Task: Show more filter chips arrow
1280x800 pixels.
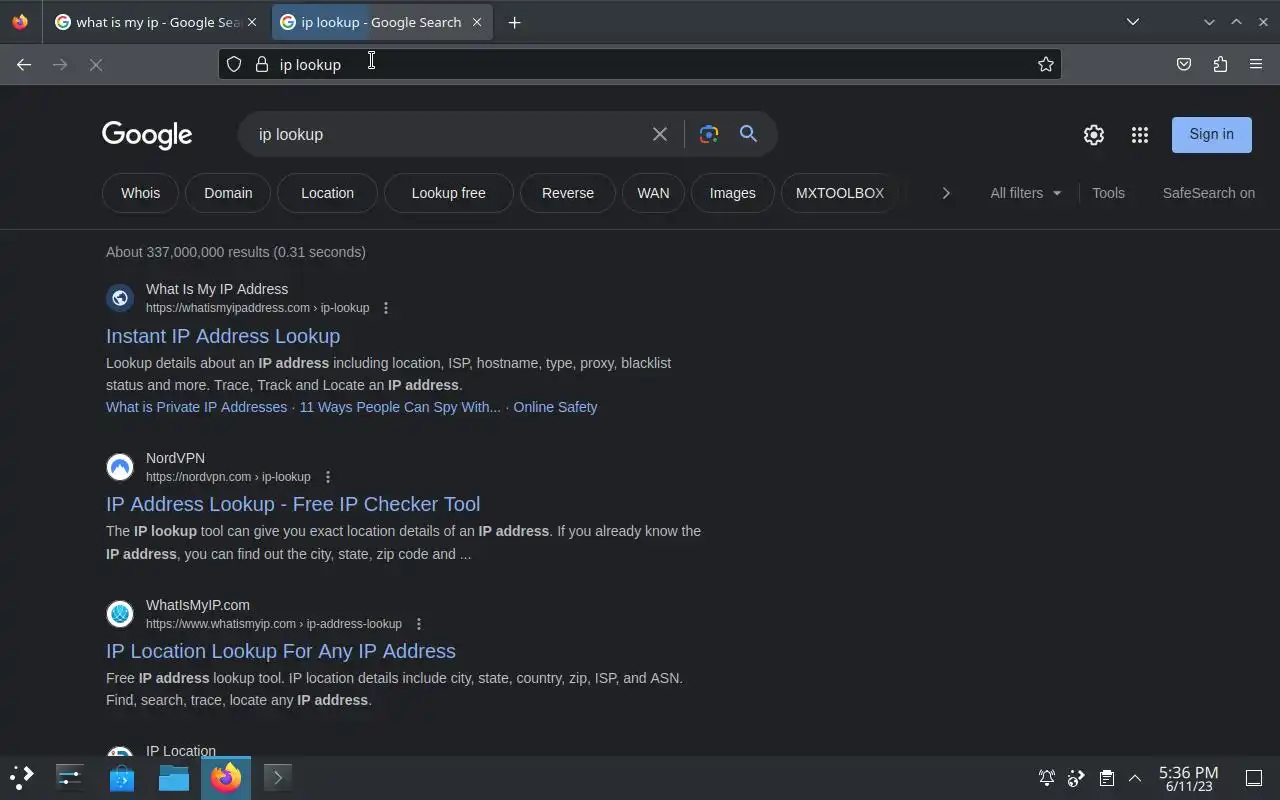Action: point(946,193)
